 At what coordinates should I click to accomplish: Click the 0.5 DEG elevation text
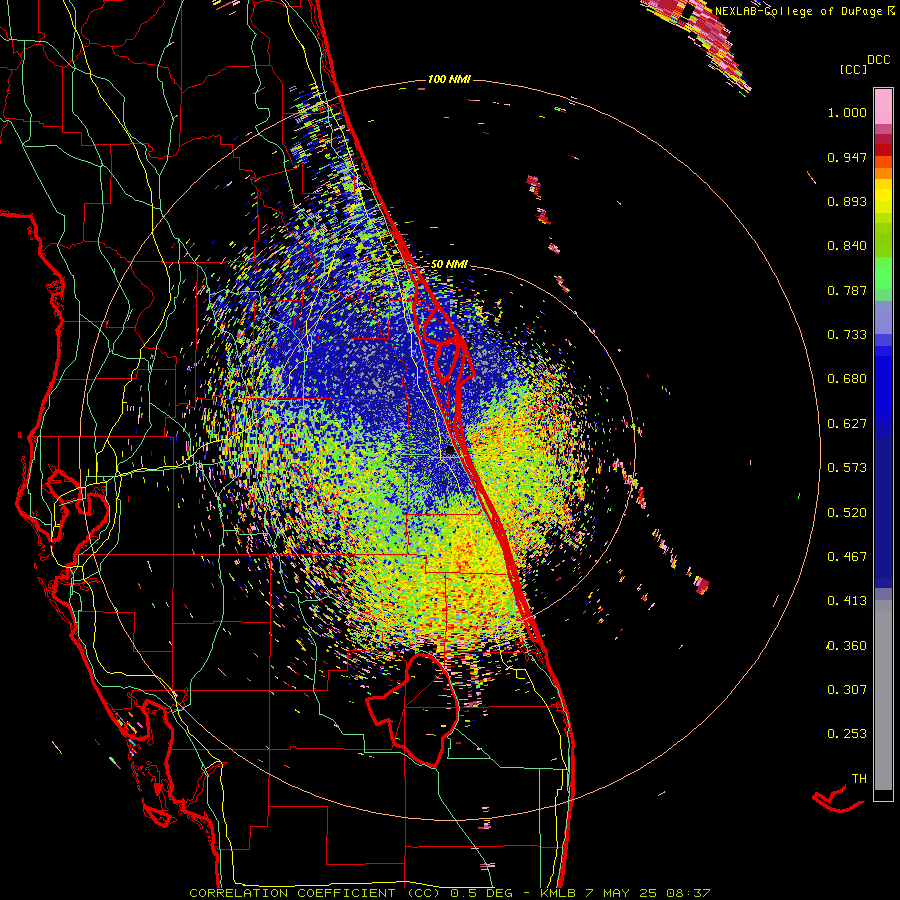[x=481, y=893]
